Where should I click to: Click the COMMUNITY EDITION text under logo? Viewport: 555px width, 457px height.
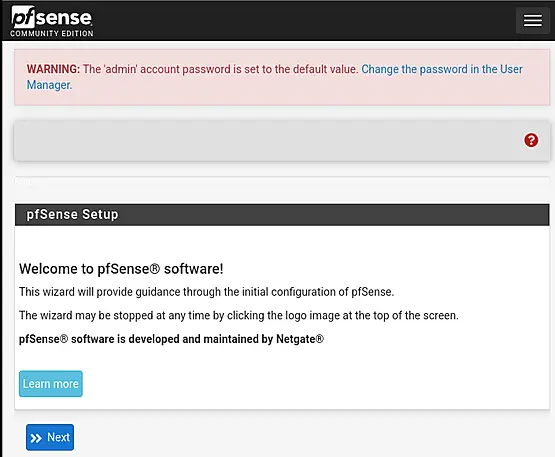tap(52, 33)
